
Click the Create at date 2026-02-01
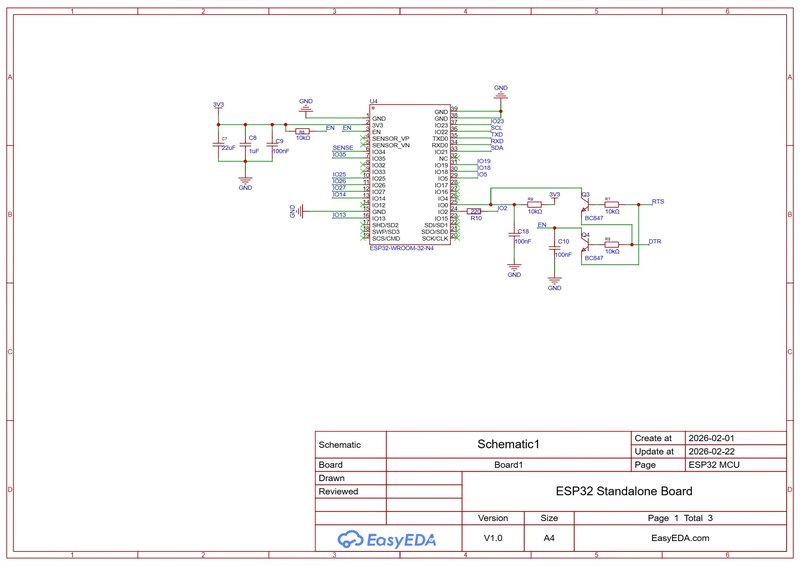click(x=711, y=438)
